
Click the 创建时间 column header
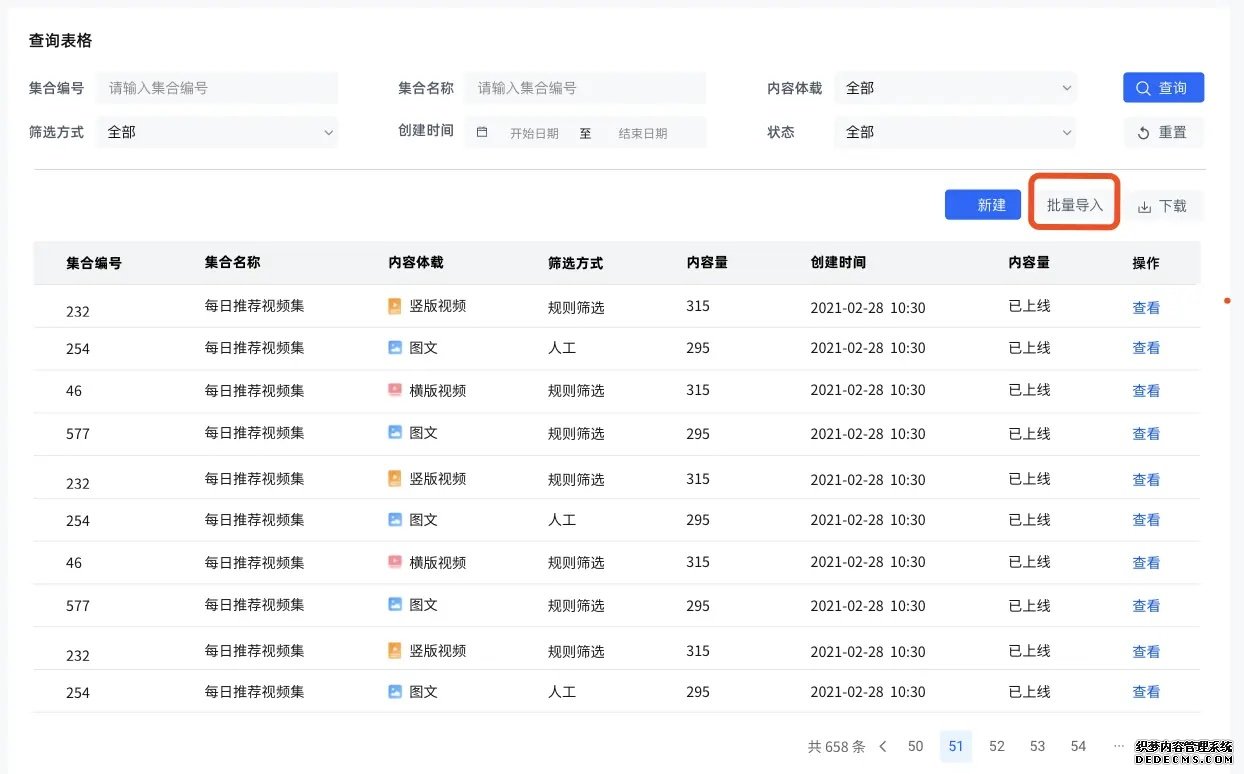coord(838,262)
